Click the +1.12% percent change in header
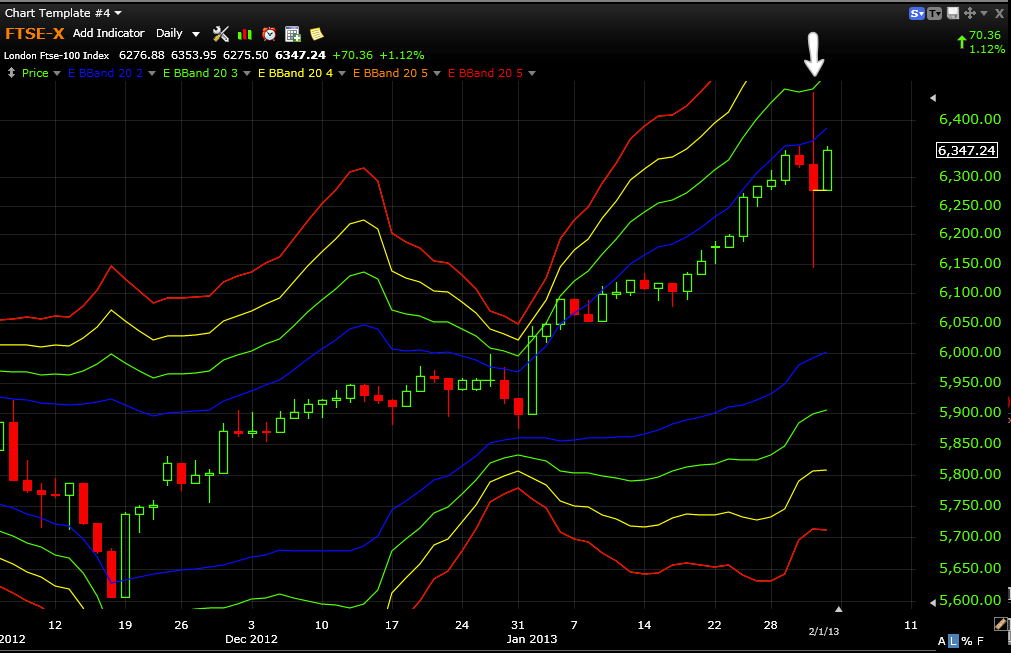This screenshot has width=1011, height=653. 402,55
